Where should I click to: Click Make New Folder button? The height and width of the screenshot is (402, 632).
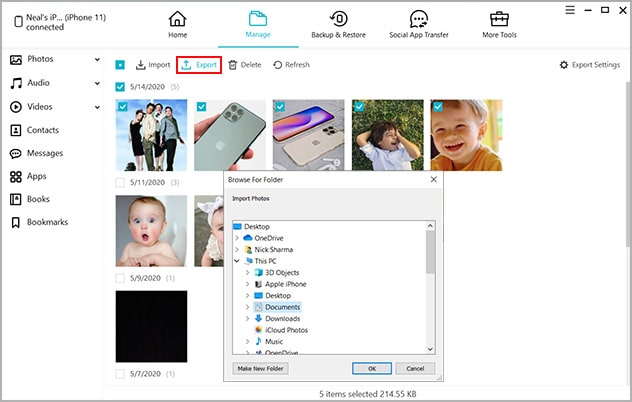pos(260,369)
